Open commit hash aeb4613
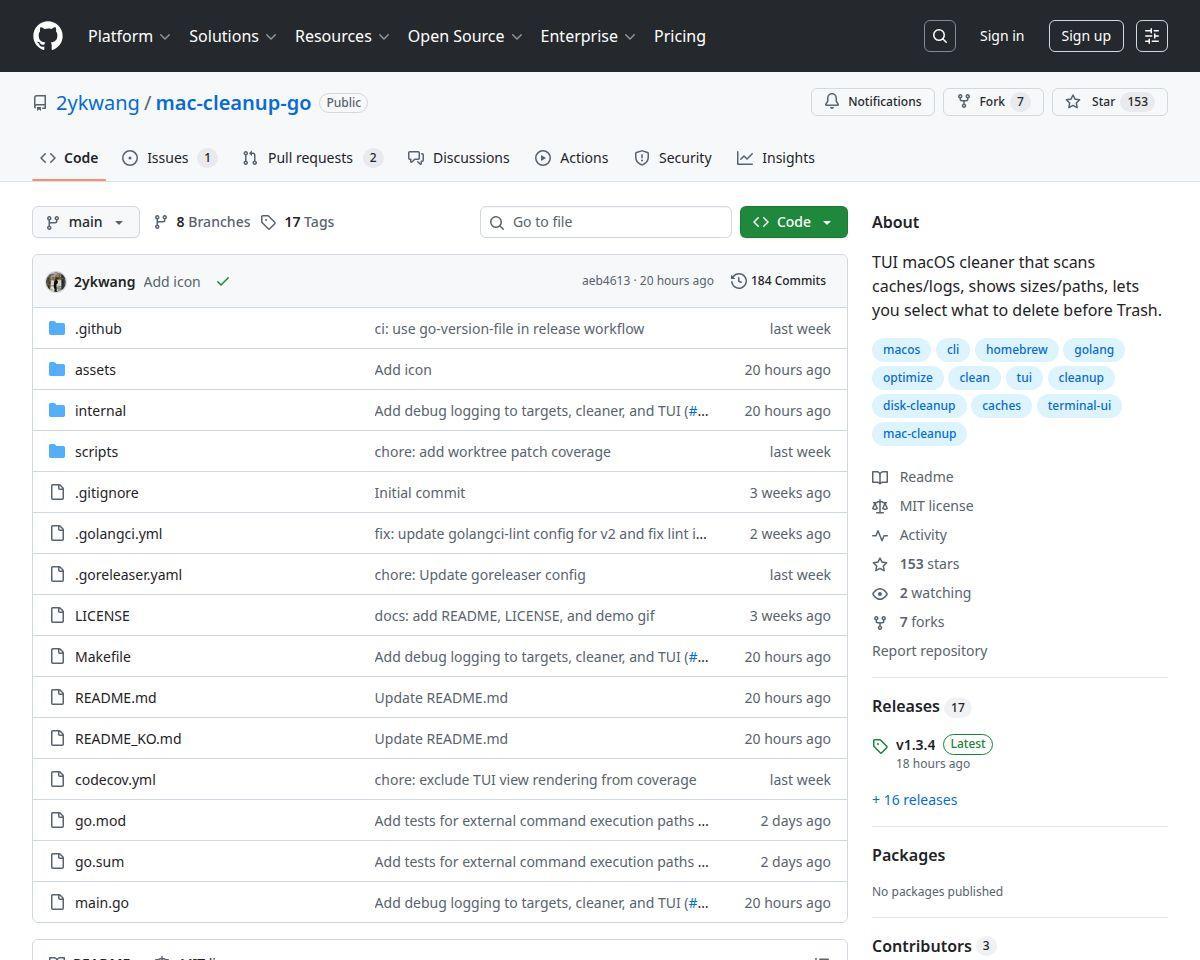Screen dimensions: 1200x960 click(x=606, y=281)
